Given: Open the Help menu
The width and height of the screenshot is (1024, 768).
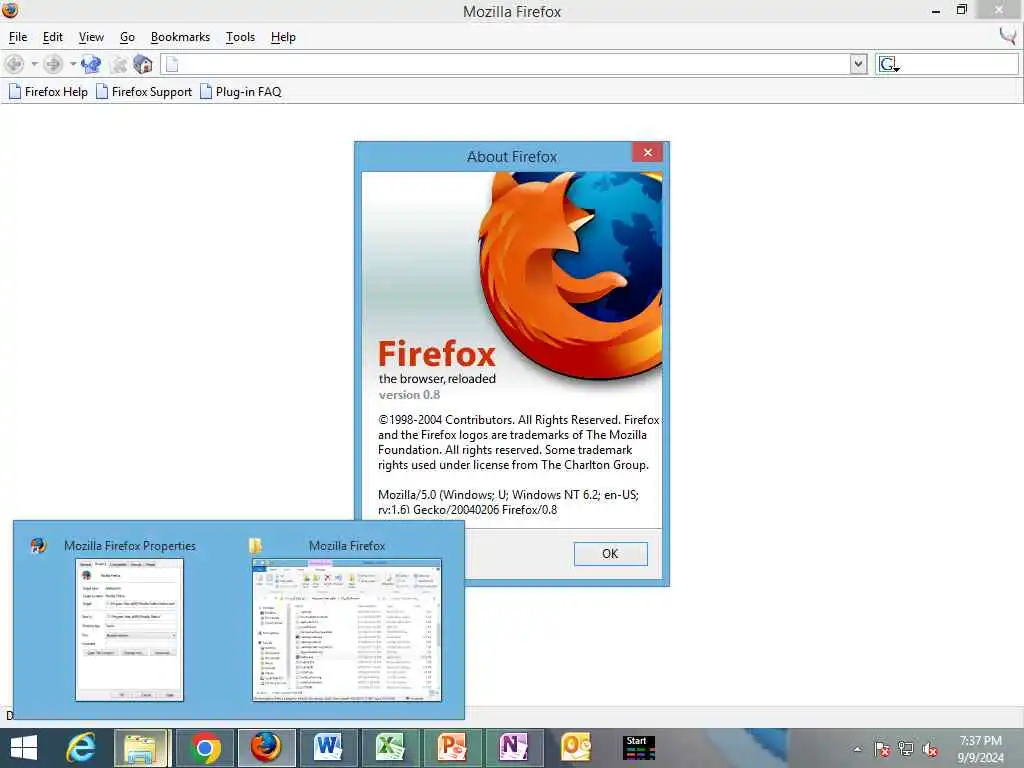Looking at the screenshot, I should pyautogui.click(x=283, y=37).
